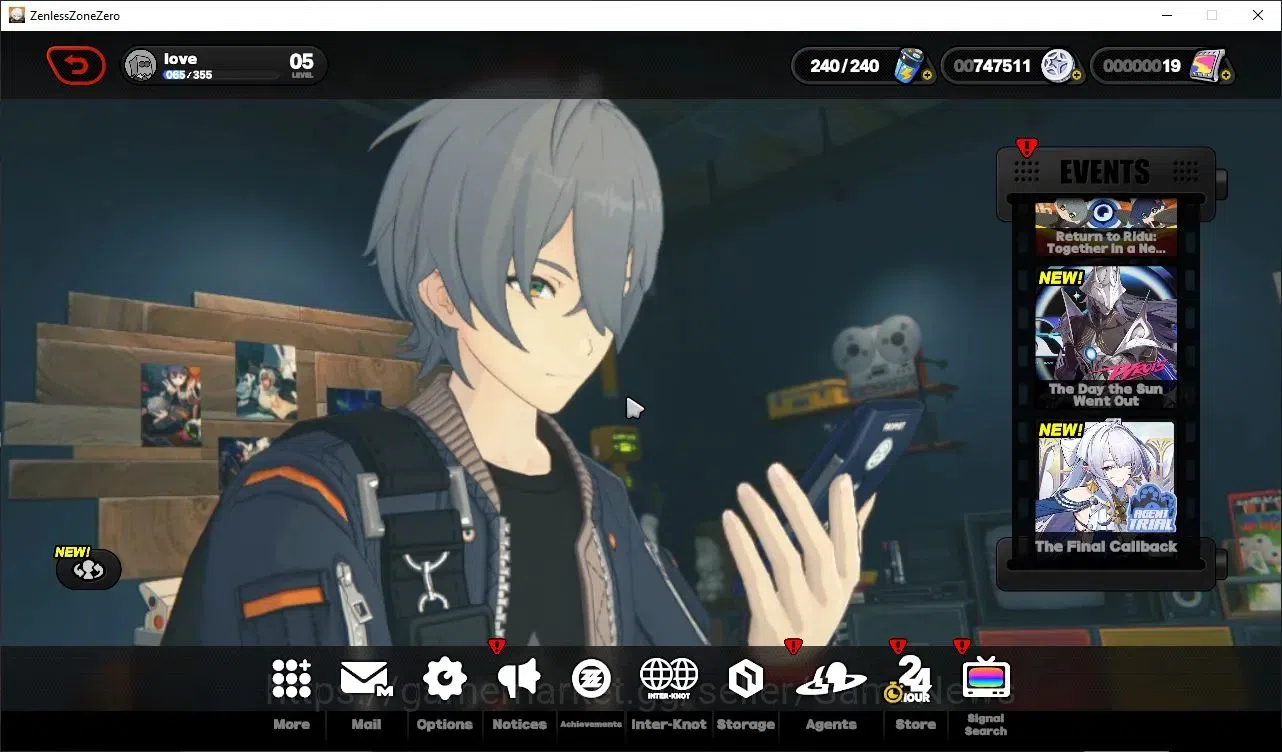Click the EVENTS panel header
This screenshot has width=1282, height=752.
tap(1105, 171)
